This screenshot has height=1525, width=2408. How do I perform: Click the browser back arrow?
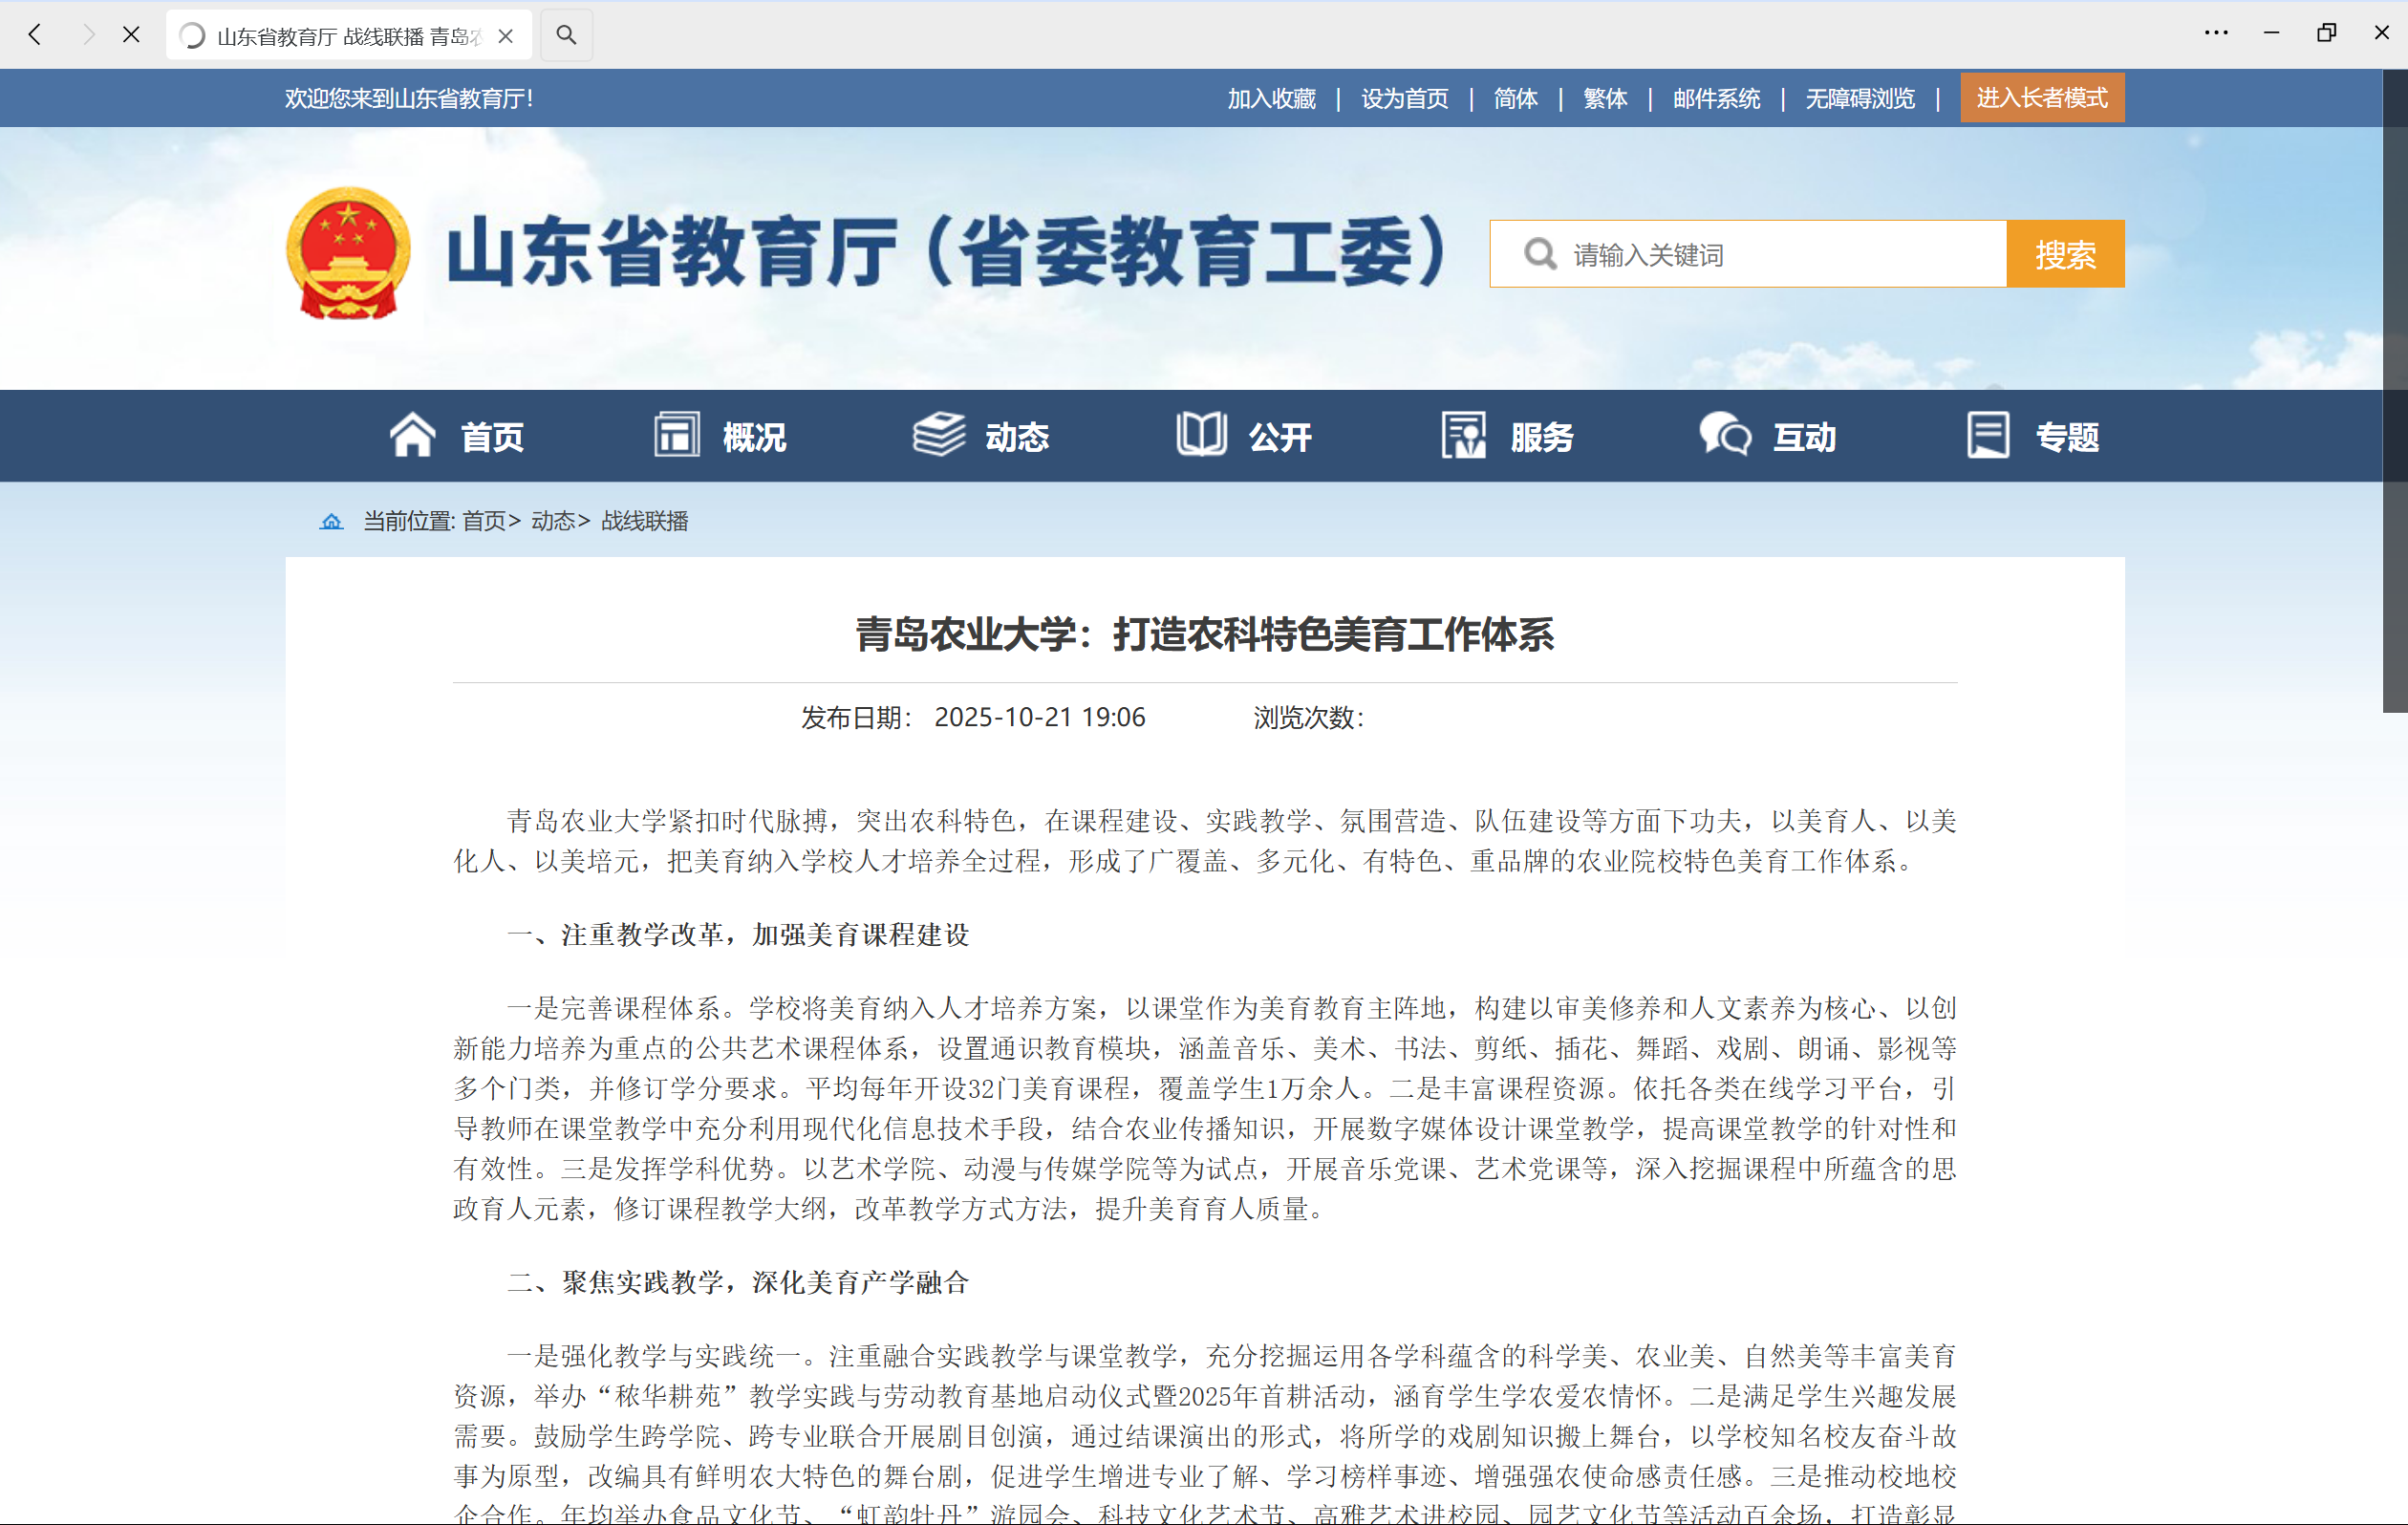[x=35, y=35]
